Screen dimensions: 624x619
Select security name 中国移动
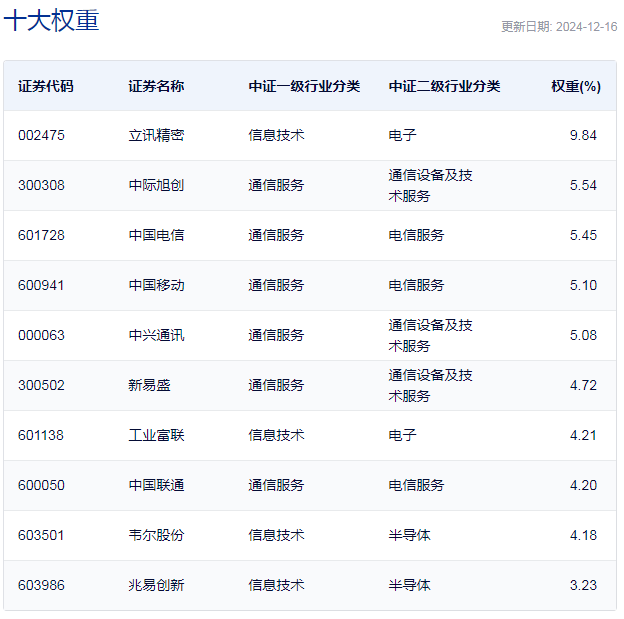[156, 285]
